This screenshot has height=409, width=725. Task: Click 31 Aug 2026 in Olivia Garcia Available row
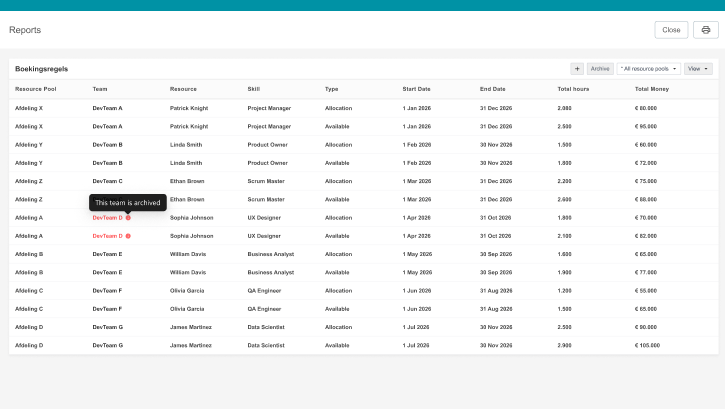coord(496,309)
